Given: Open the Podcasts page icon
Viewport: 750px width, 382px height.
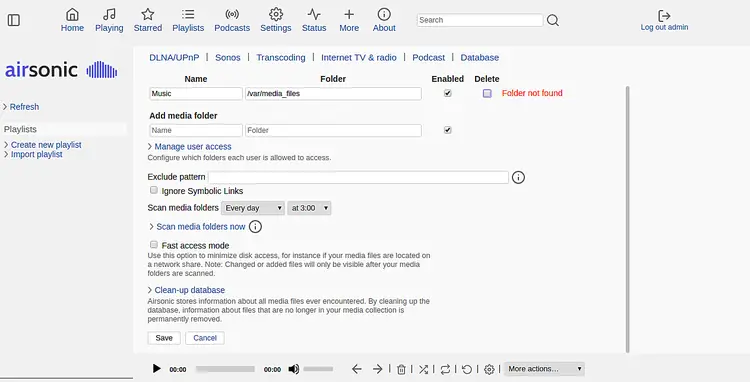Looking at the screenshot, I should point(232,14).
